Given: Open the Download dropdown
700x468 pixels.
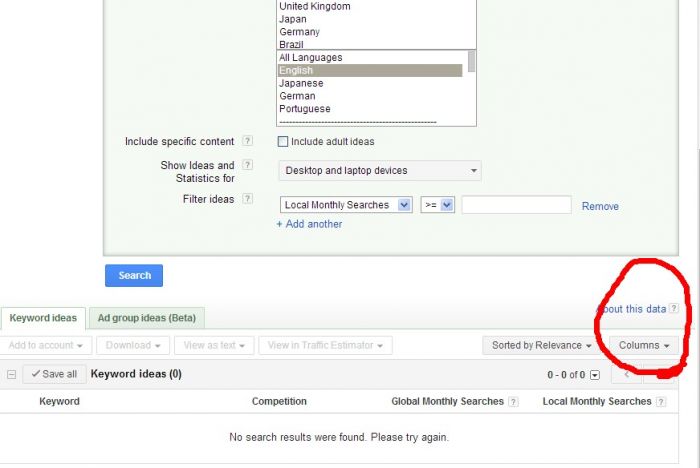Looking at the screenshot, I should click(x=133, y=346).
